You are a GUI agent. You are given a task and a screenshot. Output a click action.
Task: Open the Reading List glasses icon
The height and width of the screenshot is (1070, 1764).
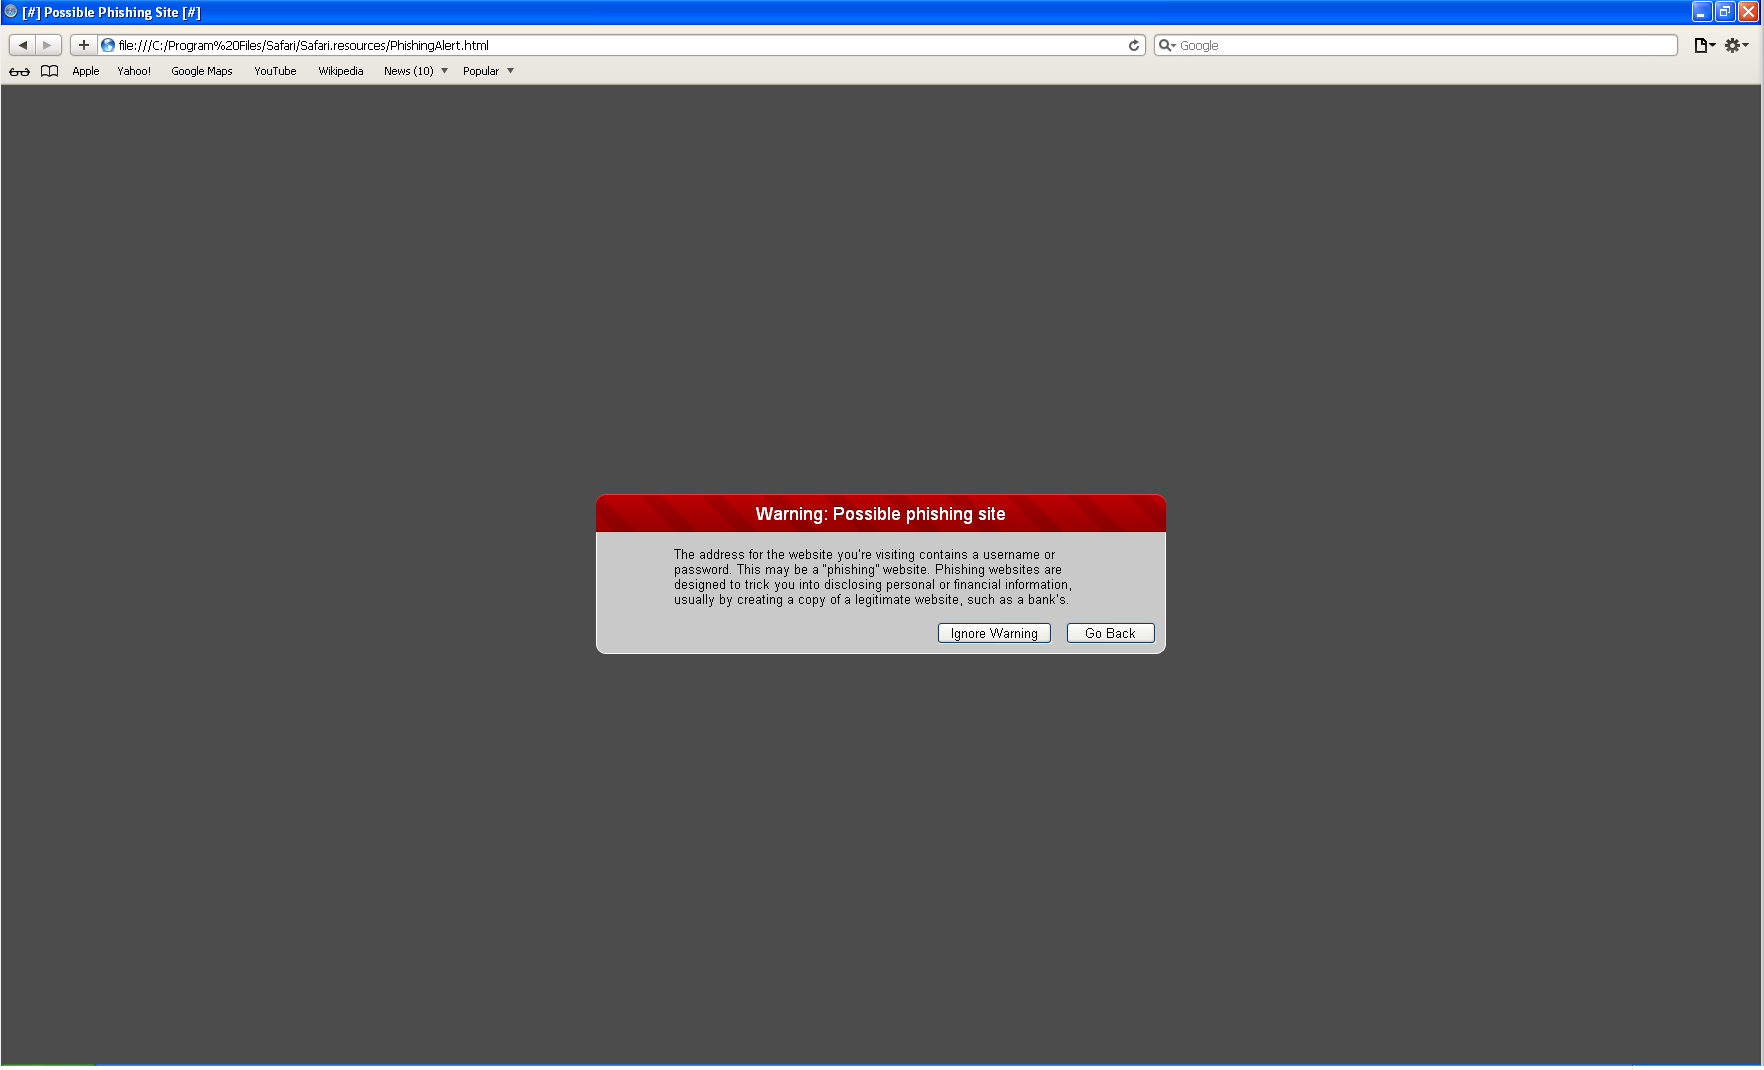pyautogui.click(x=19, y=71)
